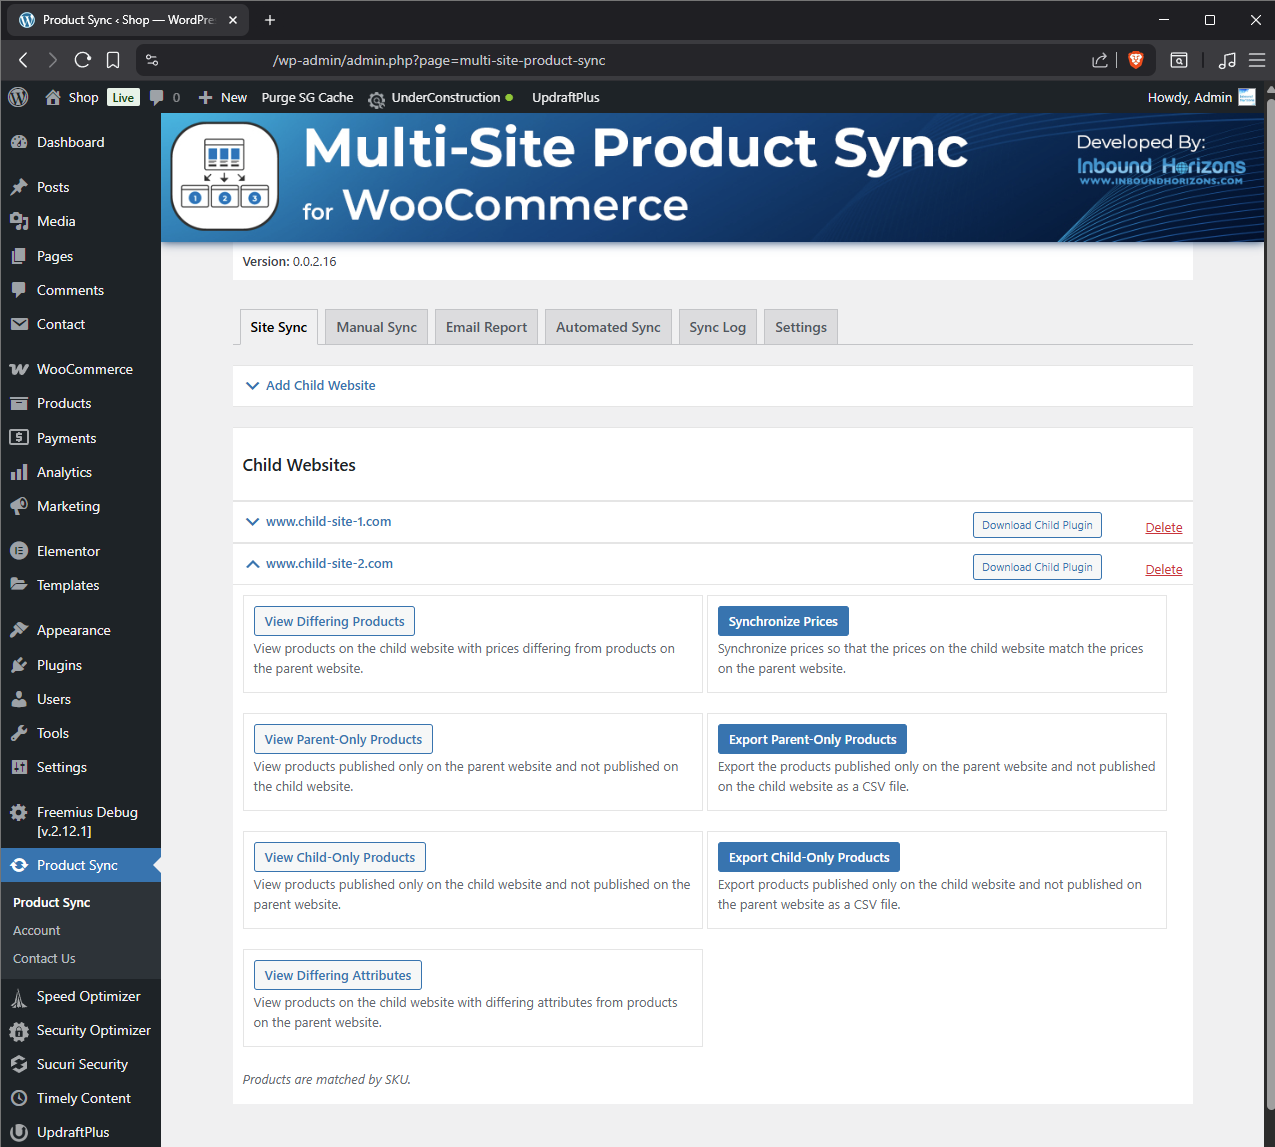1275x1147 pixels.
Task: Open WooCommerce in the sidebar menu
Action: (x=84, y=369)
